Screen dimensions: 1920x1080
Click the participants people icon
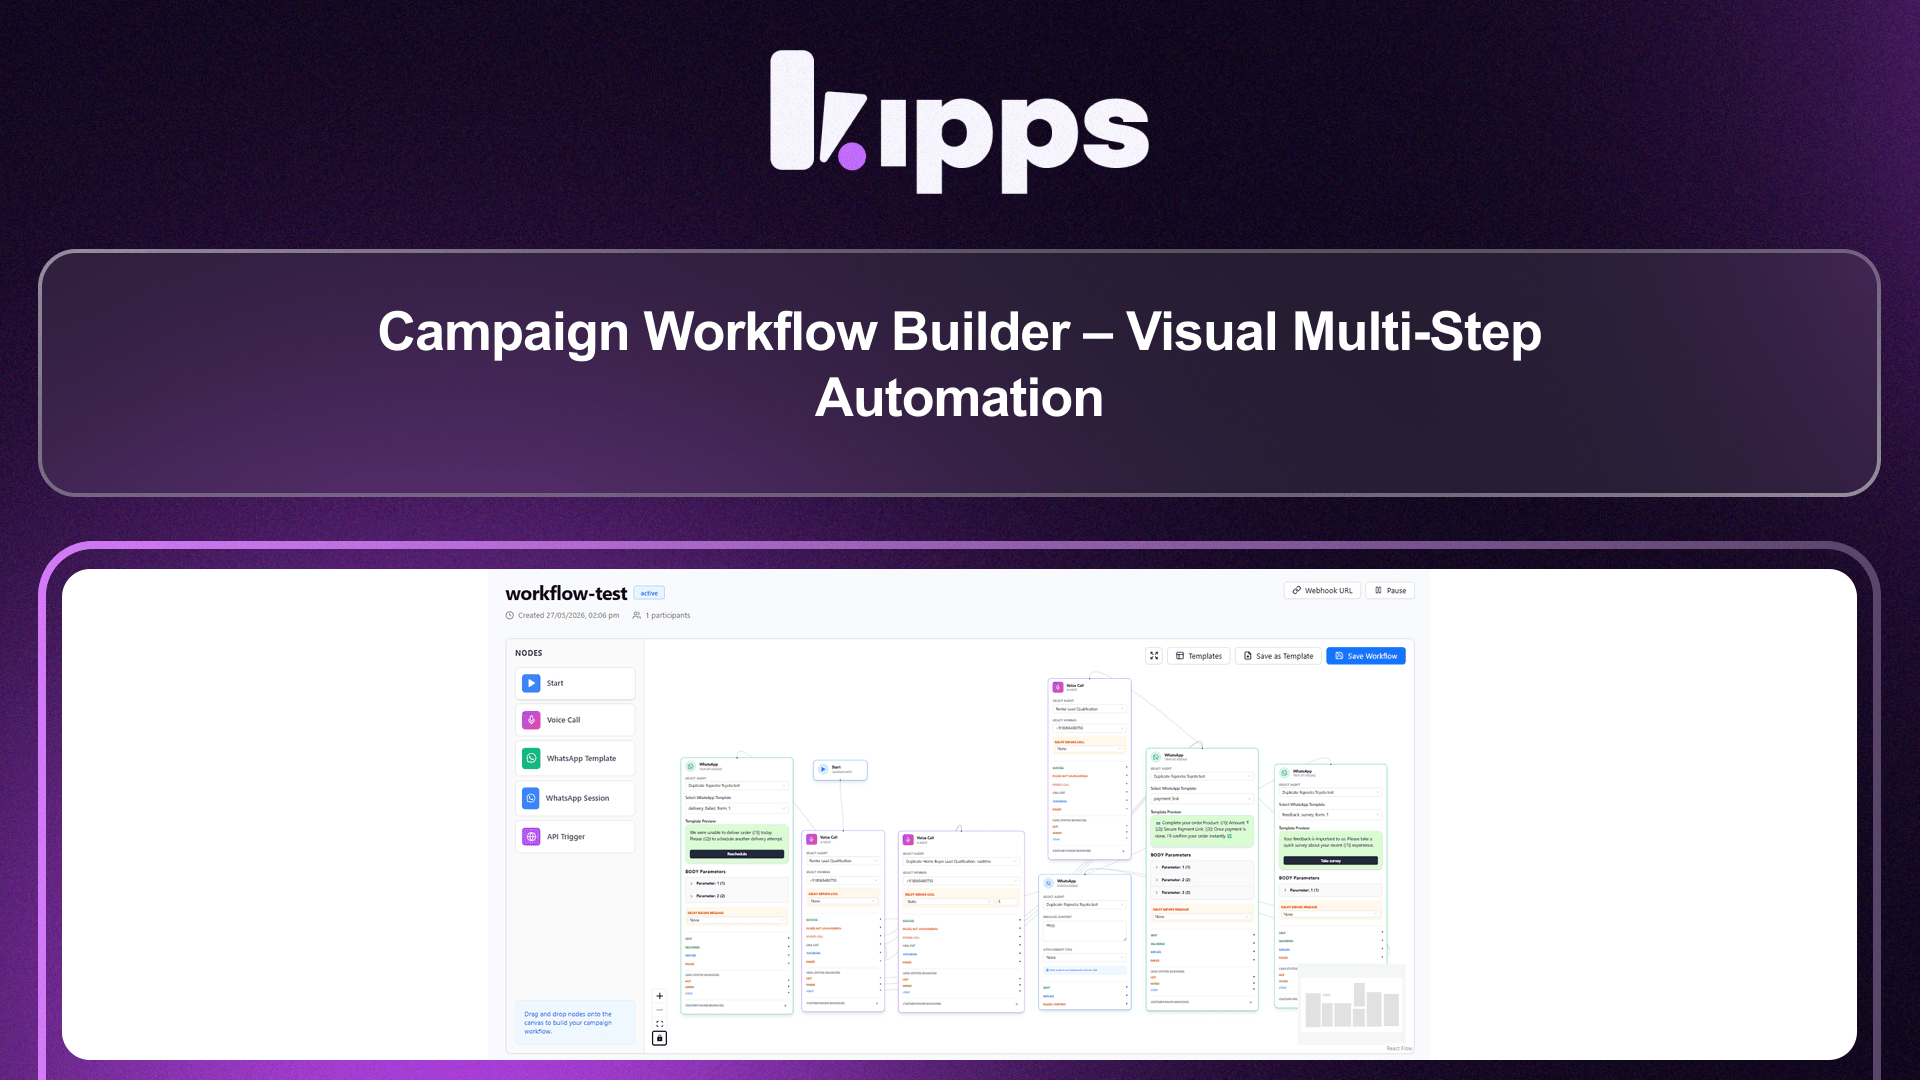(x=637, y=616)
